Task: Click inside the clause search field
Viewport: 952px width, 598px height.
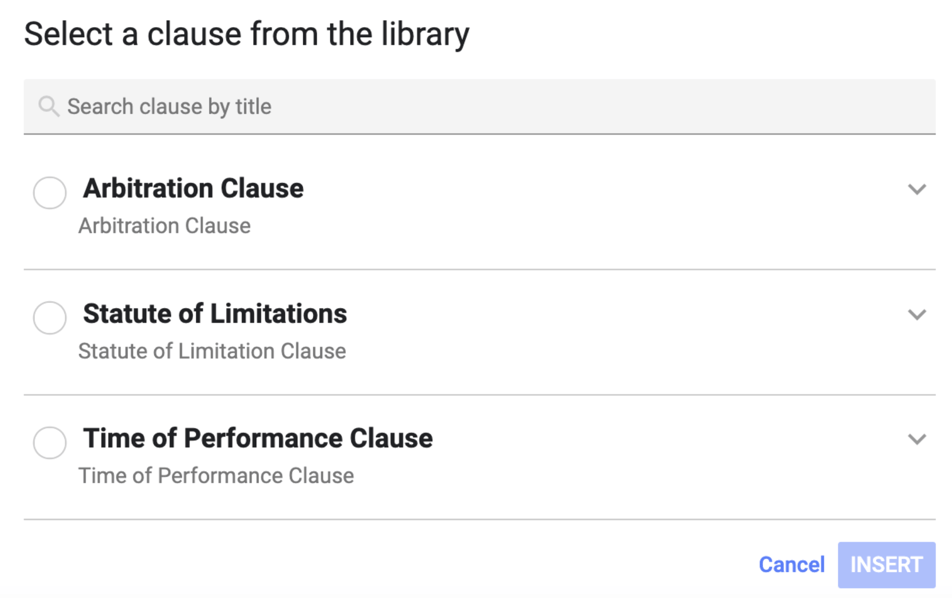Action: 400,106
